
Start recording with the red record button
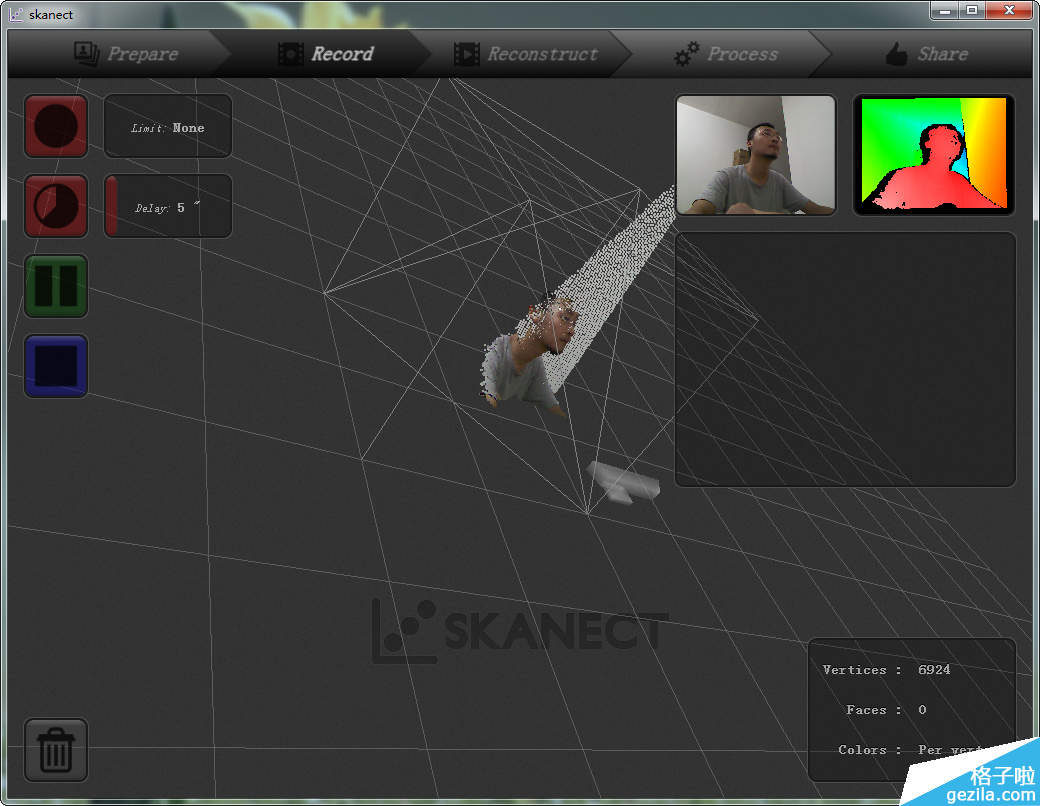click(56, 126)
